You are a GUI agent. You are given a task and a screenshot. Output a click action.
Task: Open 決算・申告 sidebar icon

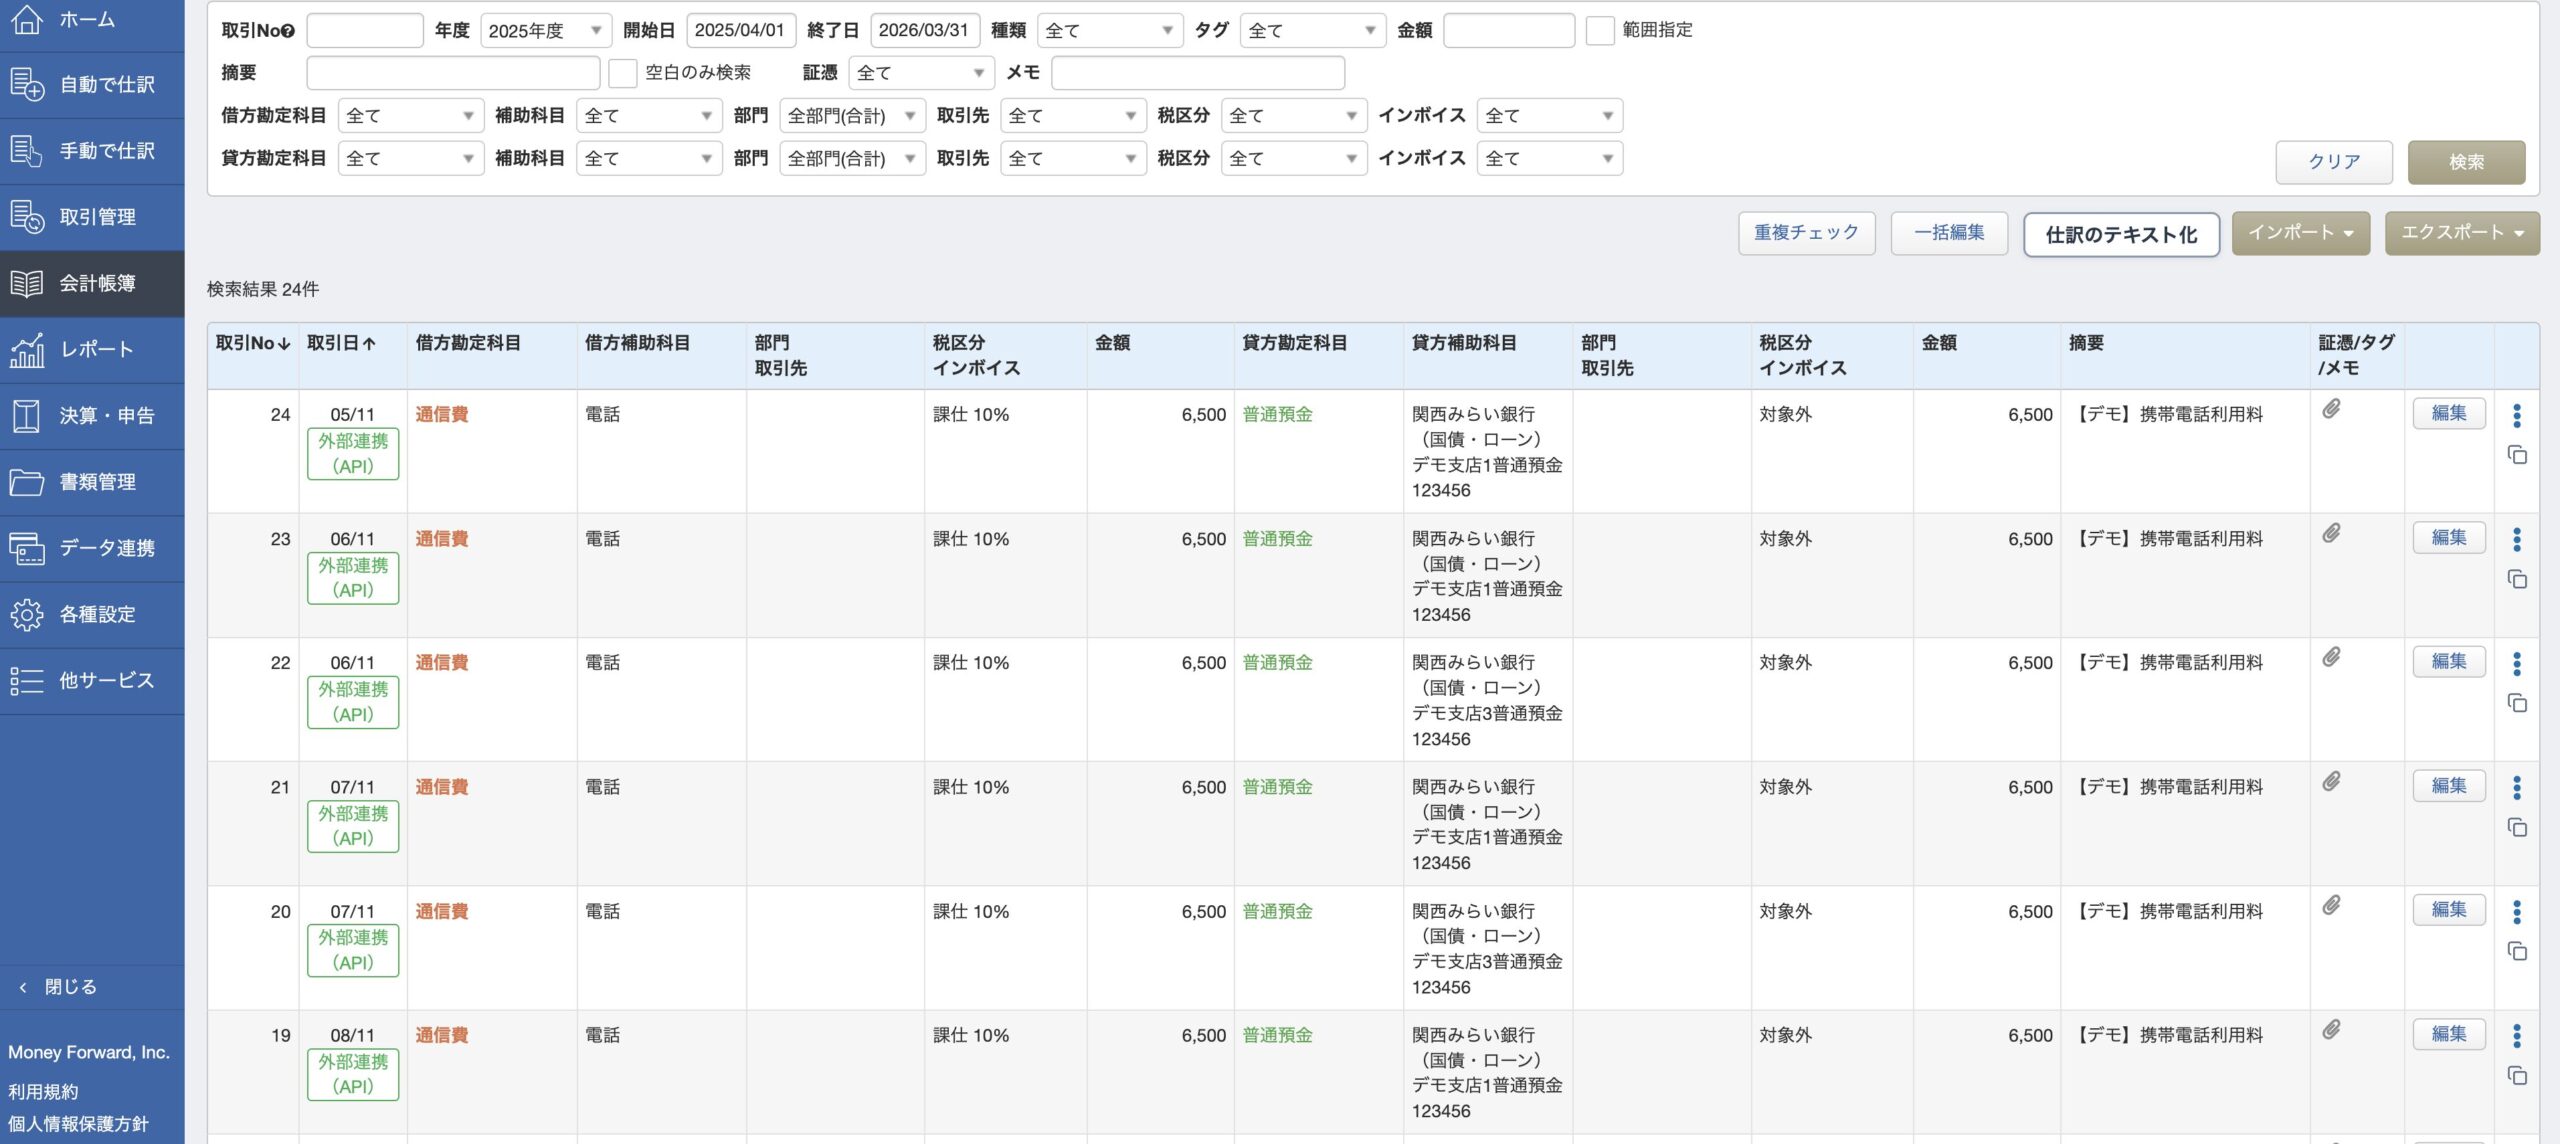click(27, 415)
